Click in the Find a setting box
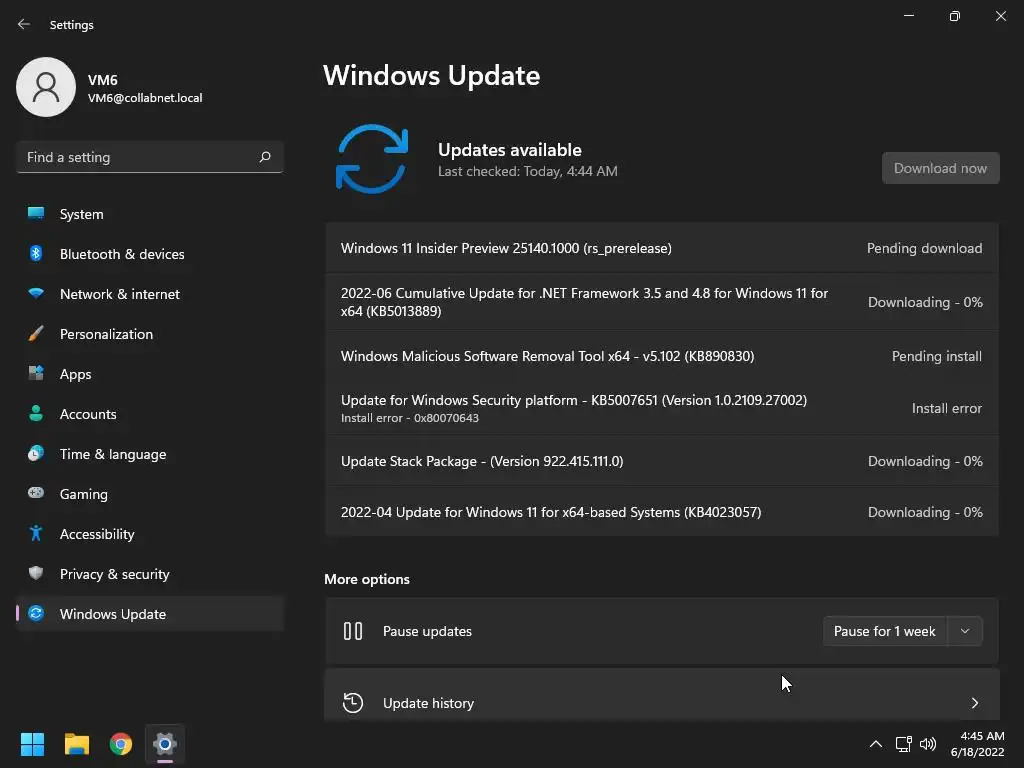The image size is (1024, 768). coord(150,157)
